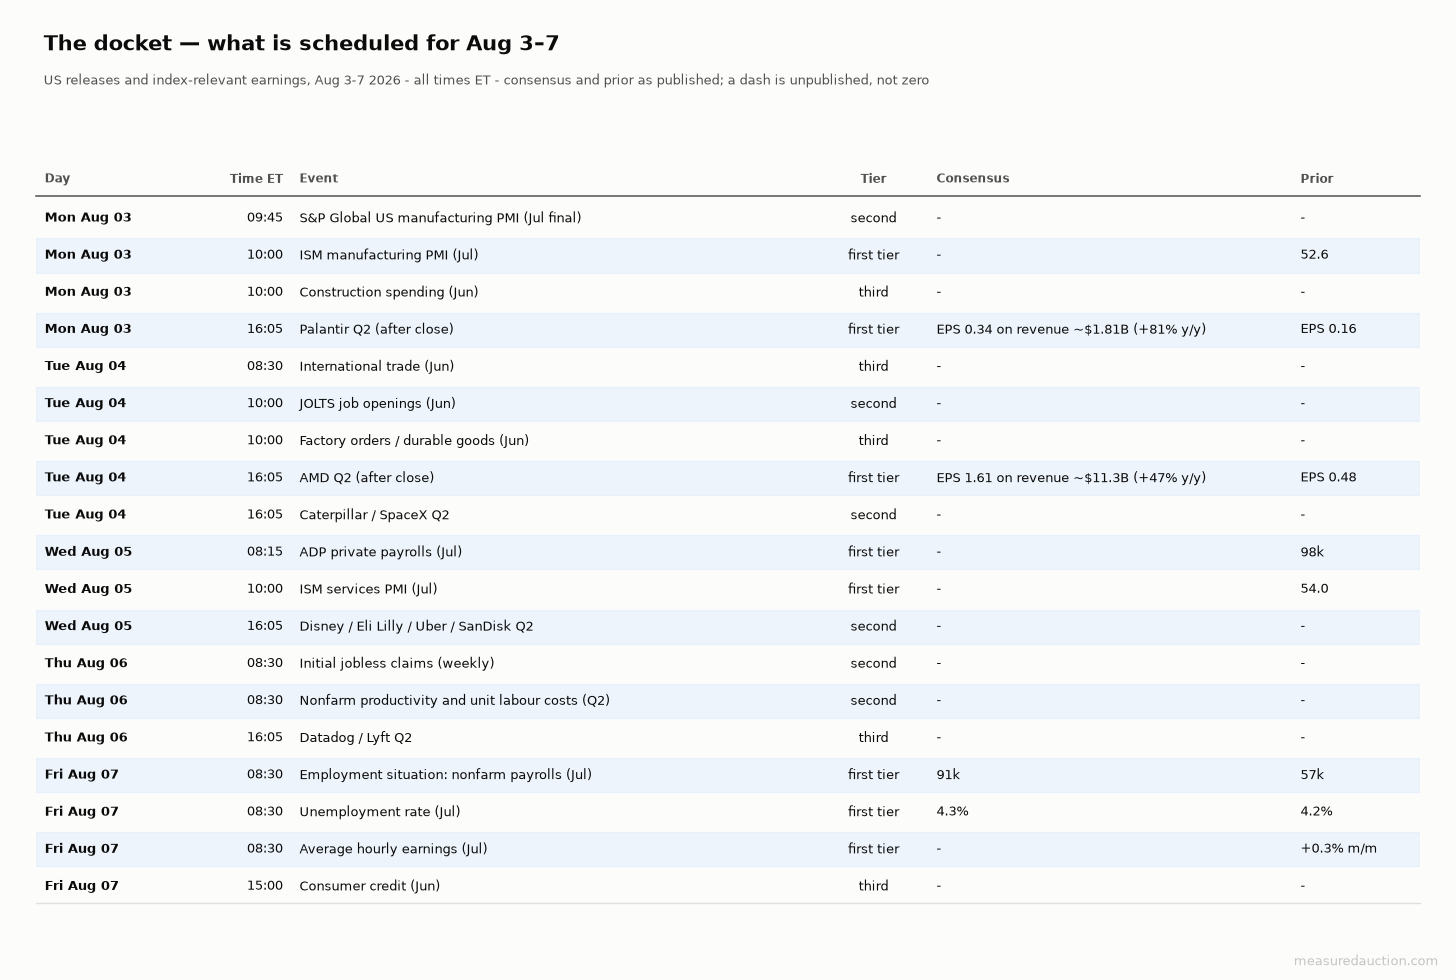Click the 'Consensus' column header
The width and height of the screenshot is (1456, 980).
[972, 178]
